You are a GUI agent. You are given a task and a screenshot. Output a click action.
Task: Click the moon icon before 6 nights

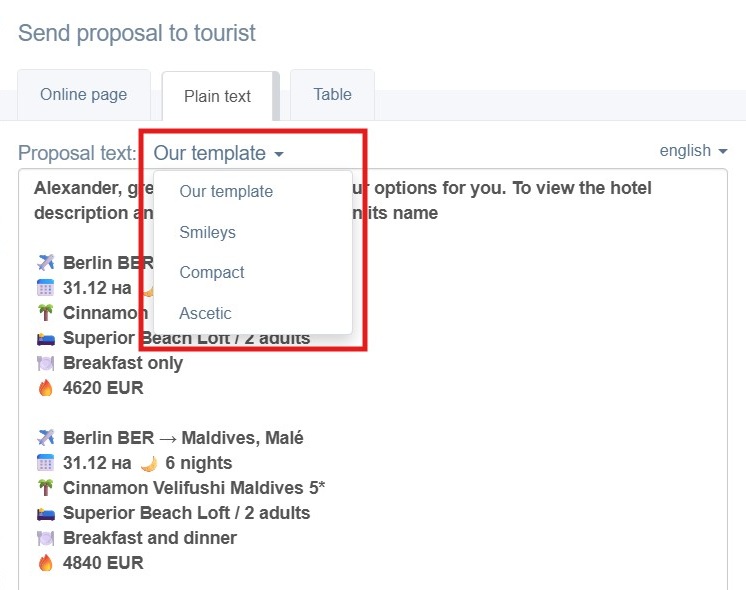149,463
